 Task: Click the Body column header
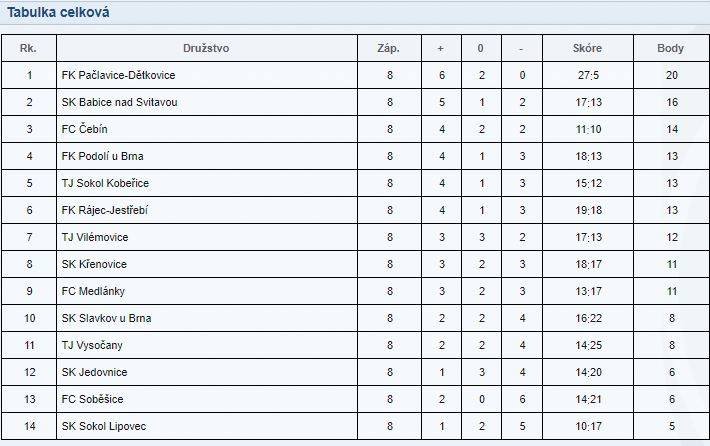click(x=670, y=48)
